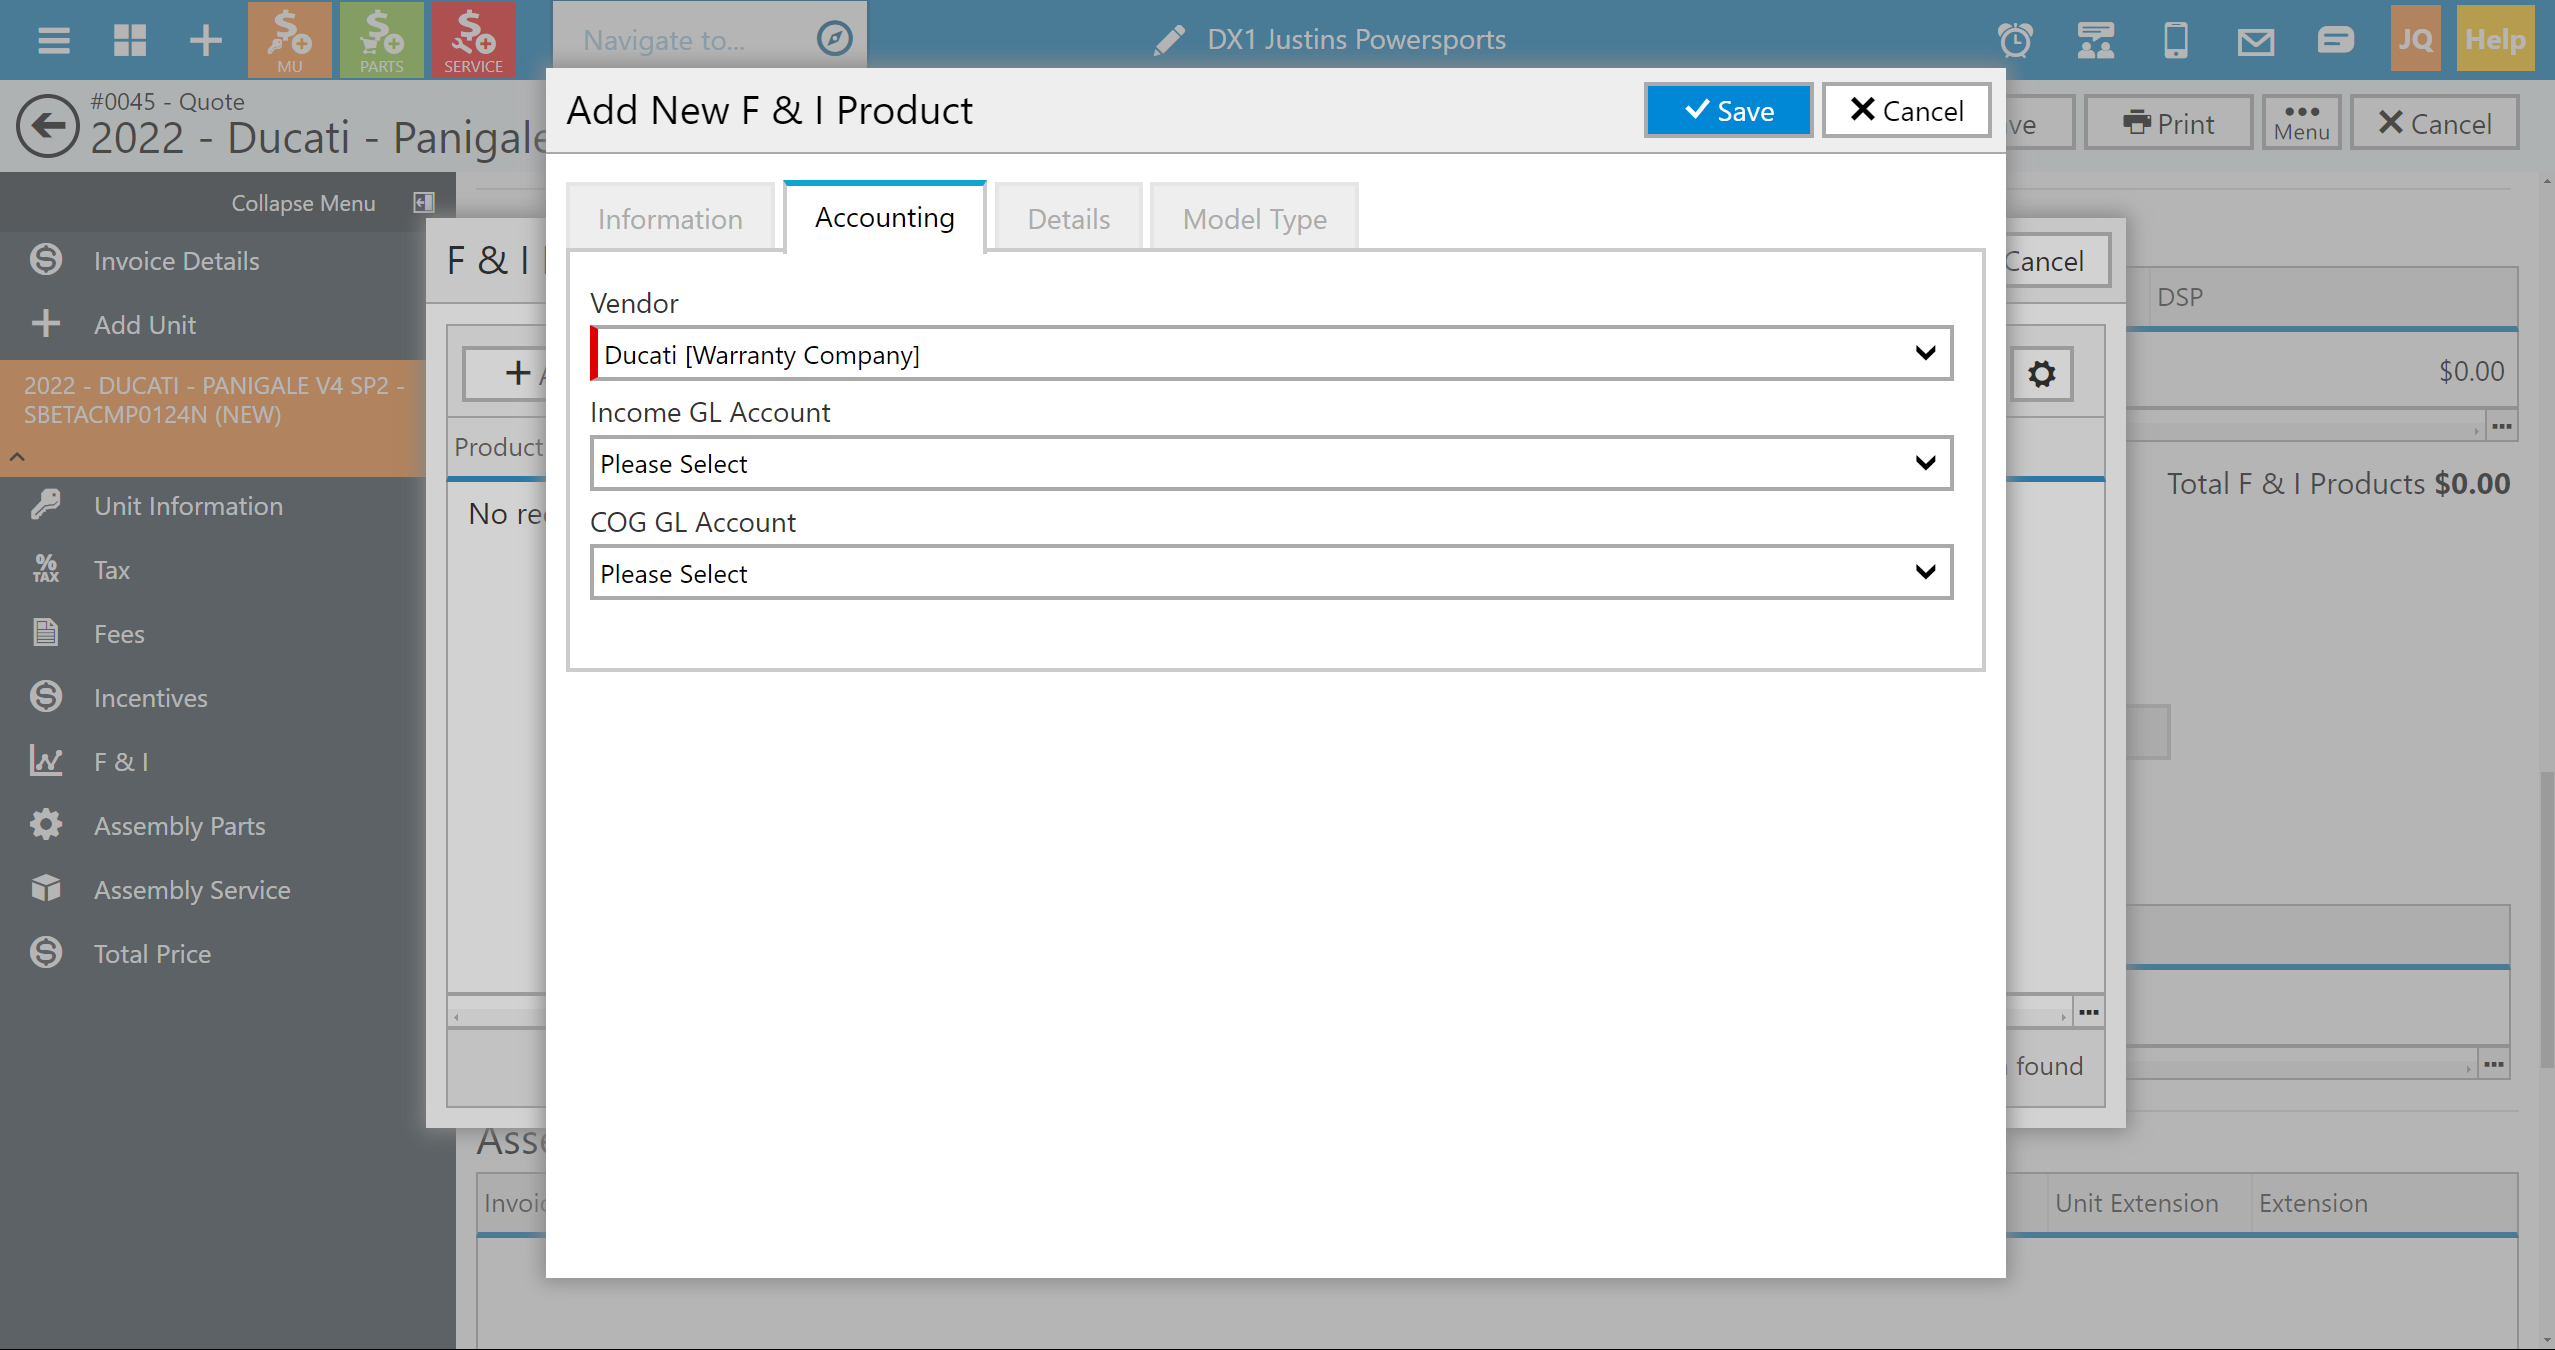Viewport: 2555px width, 1350px height.
Task: Click the dashboard grid icon
Action: tap(130, 40)
